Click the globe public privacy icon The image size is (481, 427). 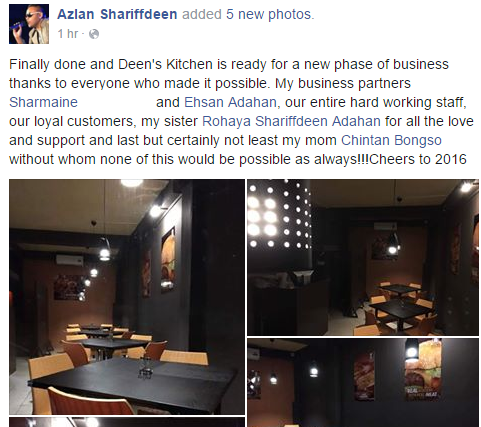click(x=94, y=34)
